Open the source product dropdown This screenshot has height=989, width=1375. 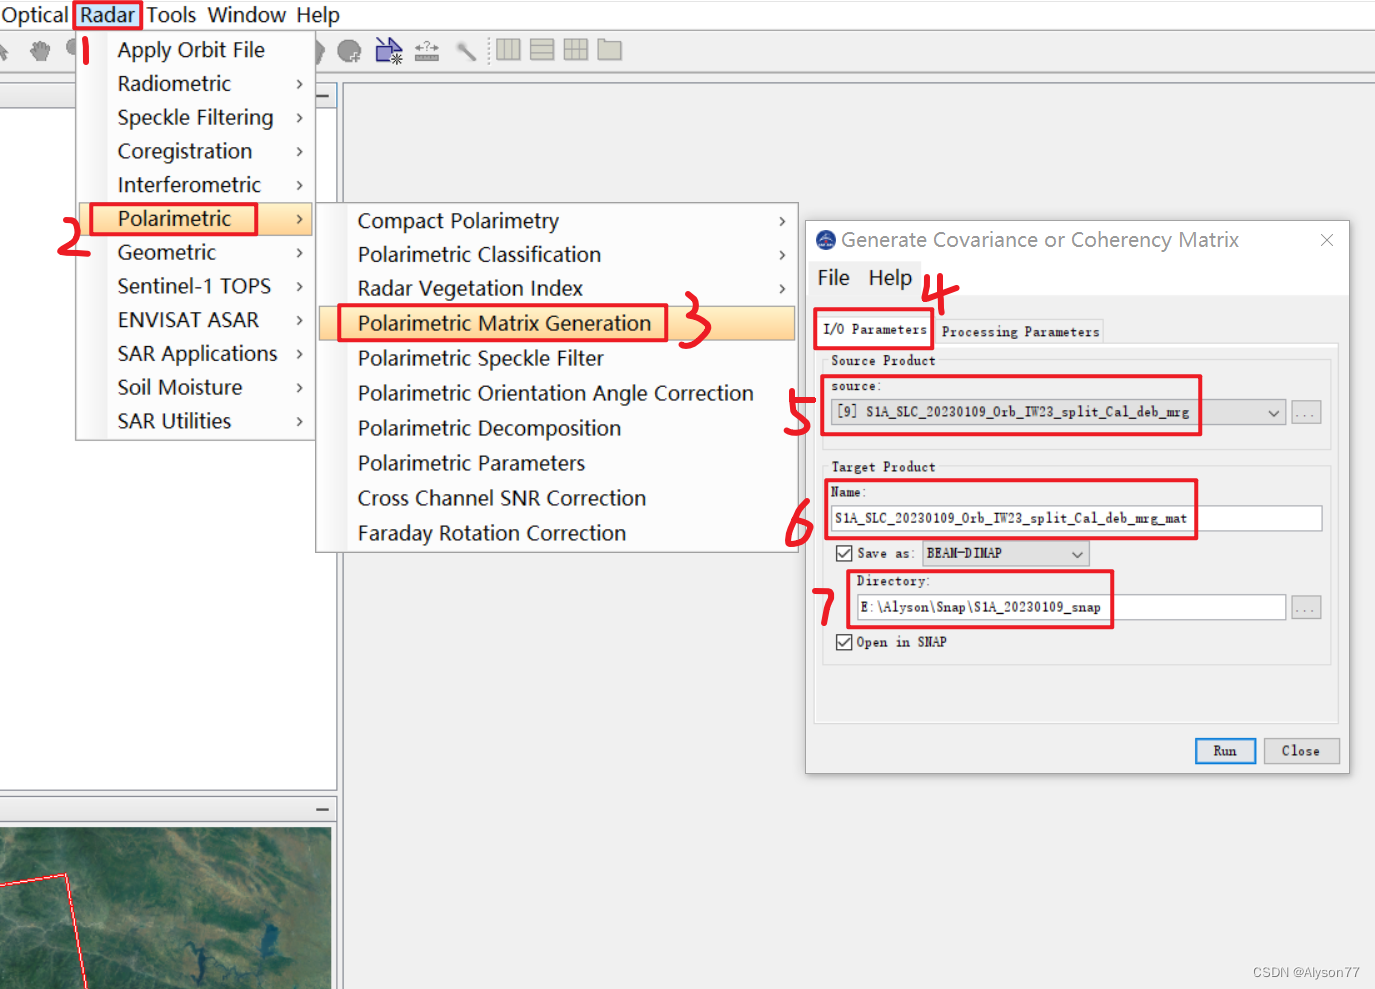click(x=1274, y=412)
